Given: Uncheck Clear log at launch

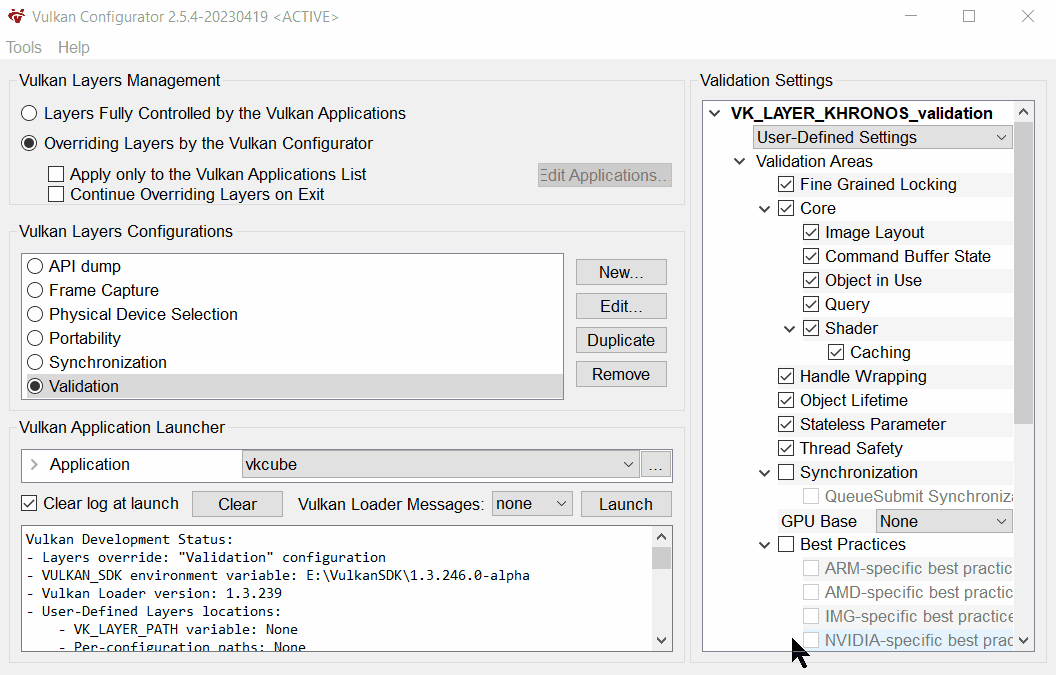Looking at the screenshot, I should 27,504.
